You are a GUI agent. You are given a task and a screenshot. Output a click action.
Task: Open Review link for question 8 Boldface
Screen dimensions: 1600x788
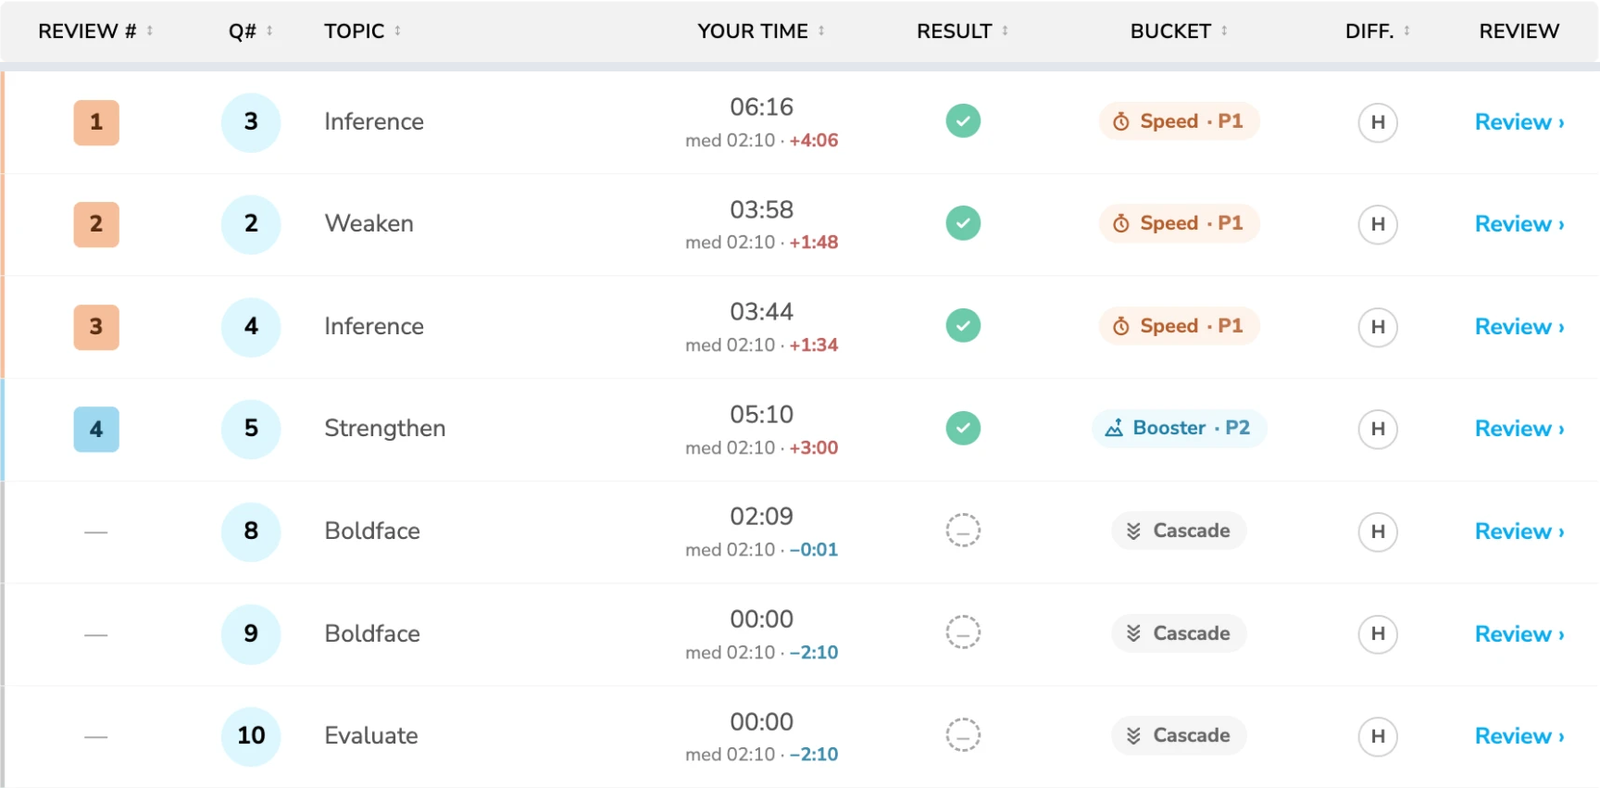pyautogui.click(x=1519, y=531)
